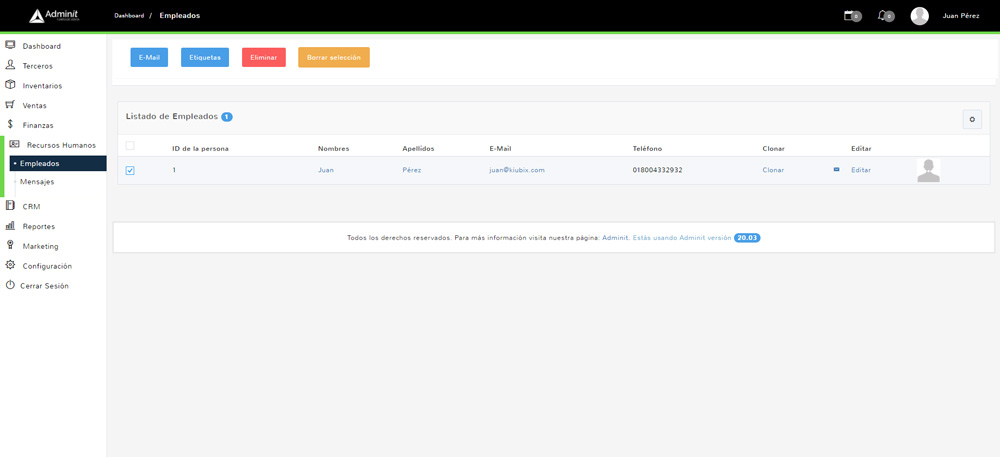1000x457 pixels.
Task: Click the Clonar link for Juan
Action: click(x=773, y=170)
